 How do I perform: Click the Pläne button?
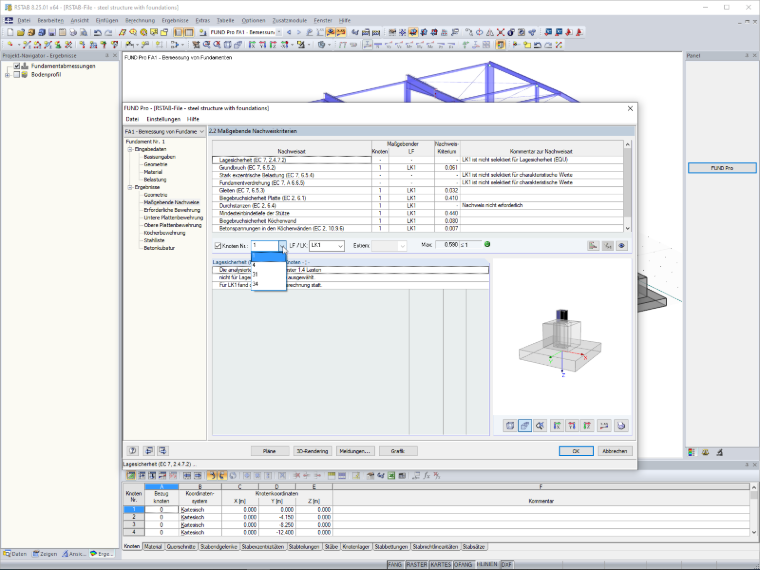pos(269,451)
